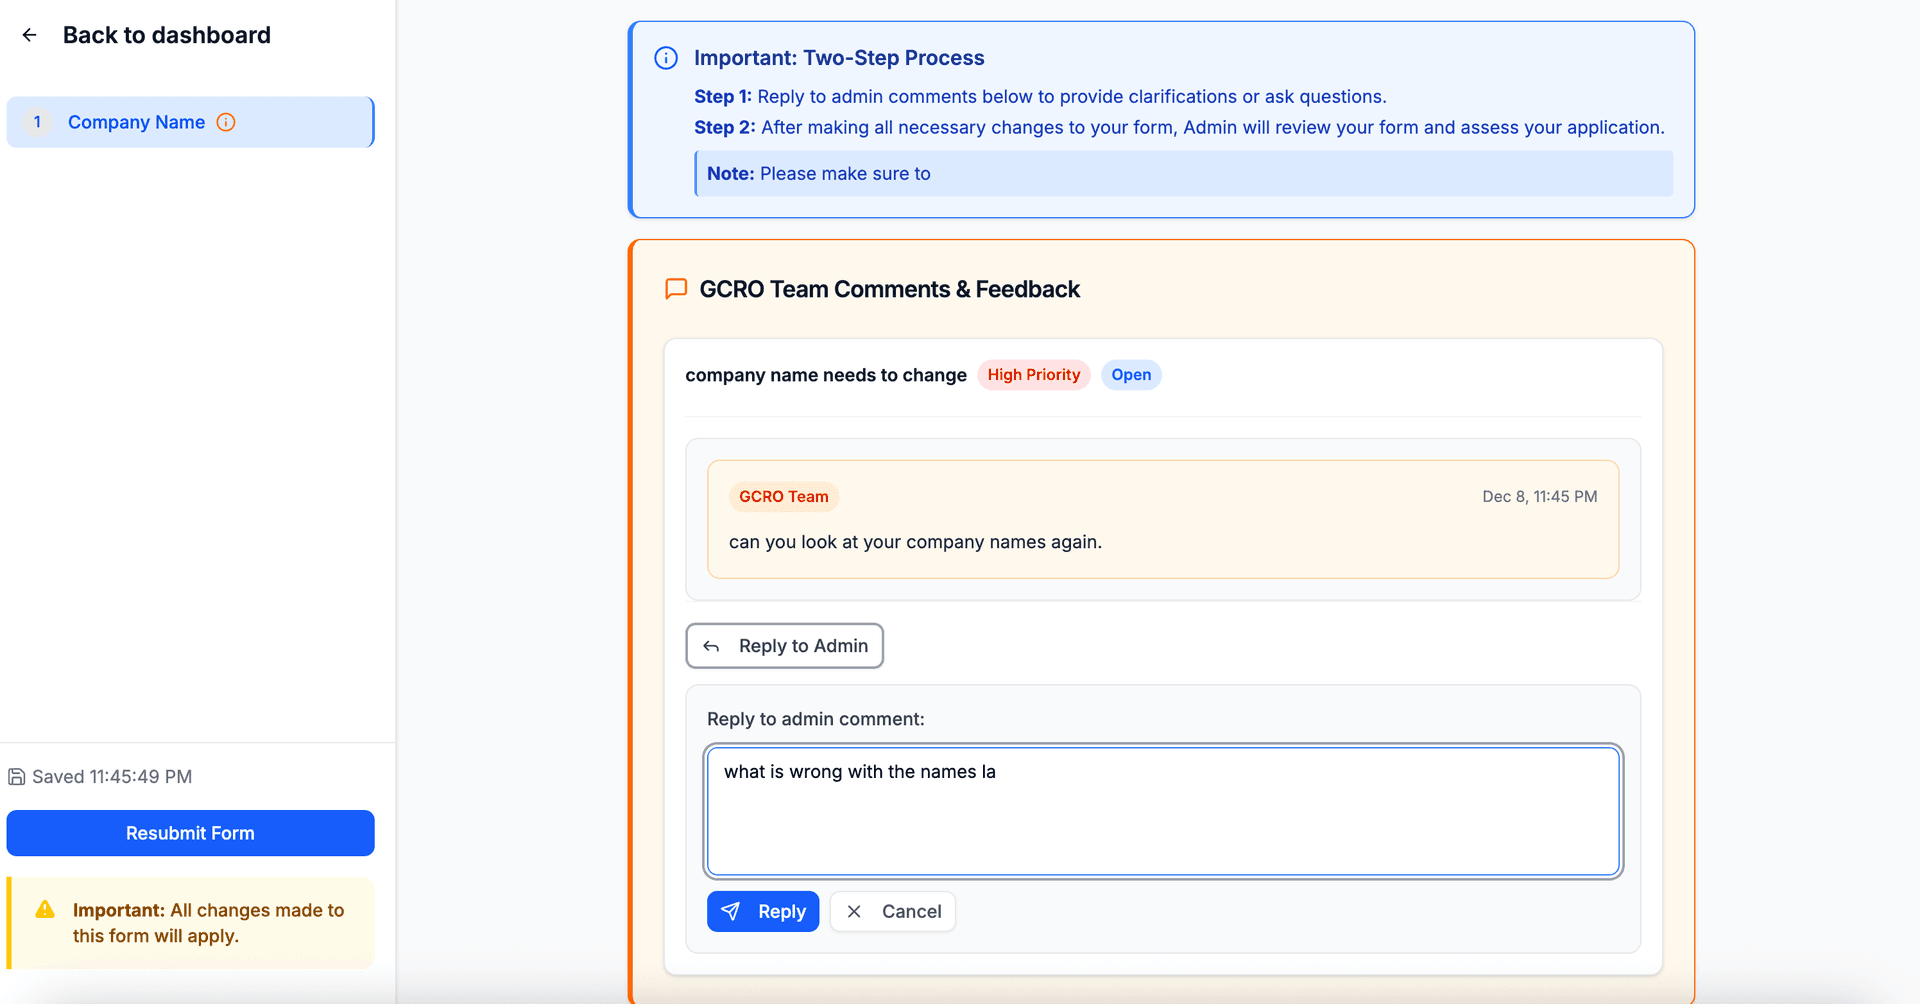Click the comment bubble icon by GCRO Team Comments
This screenshot has height=1004, width=1920.
(675, 289)
